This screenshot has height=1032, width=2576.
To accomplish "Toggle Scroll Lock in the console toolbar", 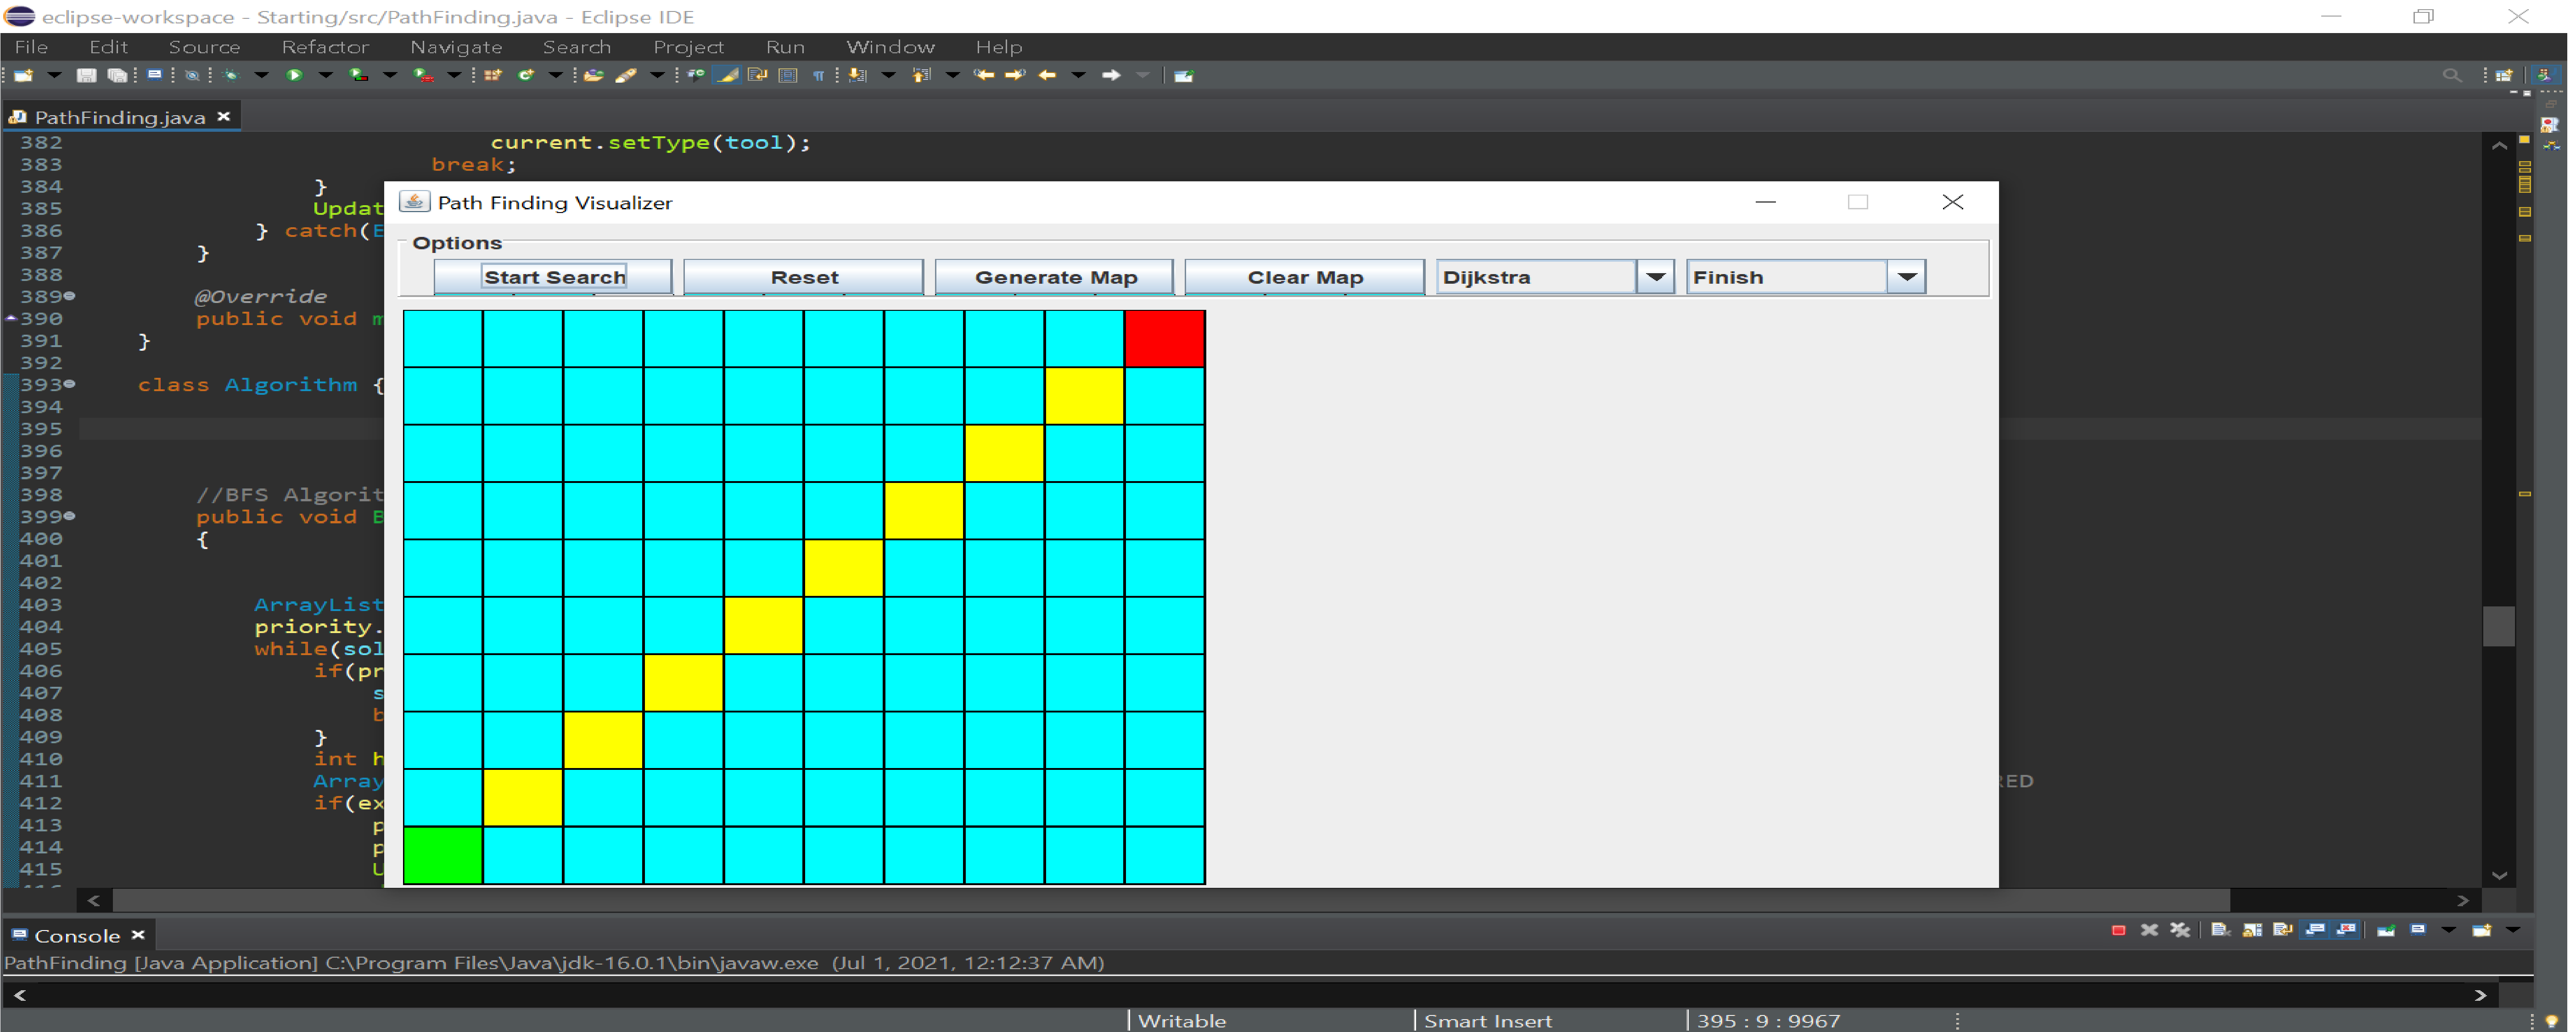I will click(x=2251, y=930).
